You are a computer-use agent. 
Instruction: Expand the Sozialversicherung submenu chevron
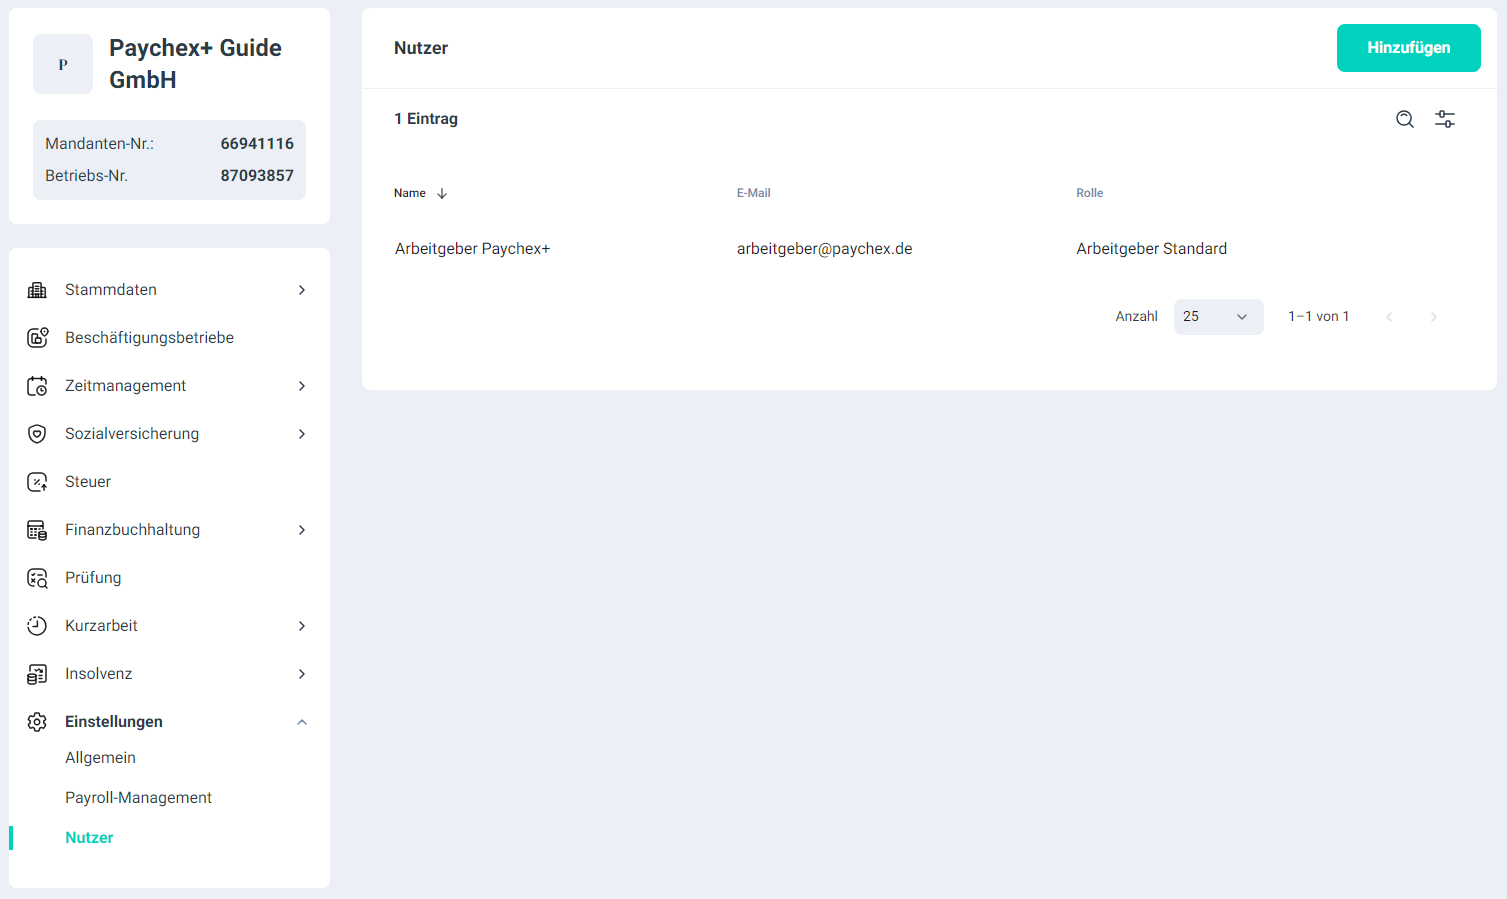click(302, 434)
